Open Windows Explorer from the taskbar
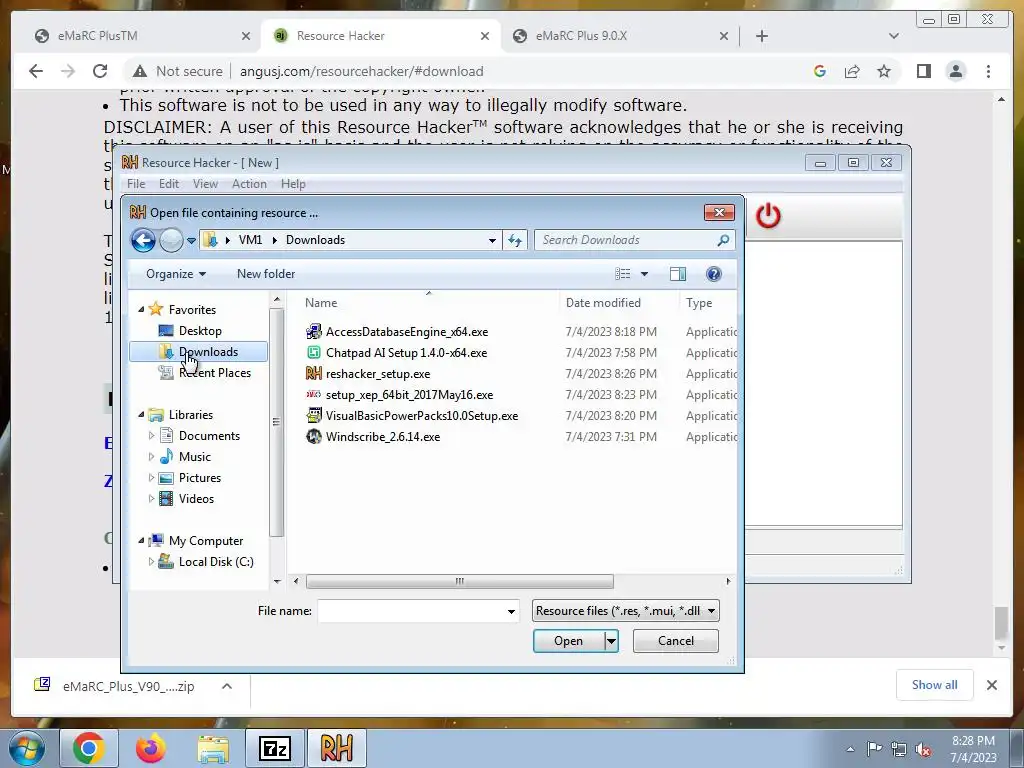The height and width of the screenshot is (768, 1024). (x=213, y=748)
